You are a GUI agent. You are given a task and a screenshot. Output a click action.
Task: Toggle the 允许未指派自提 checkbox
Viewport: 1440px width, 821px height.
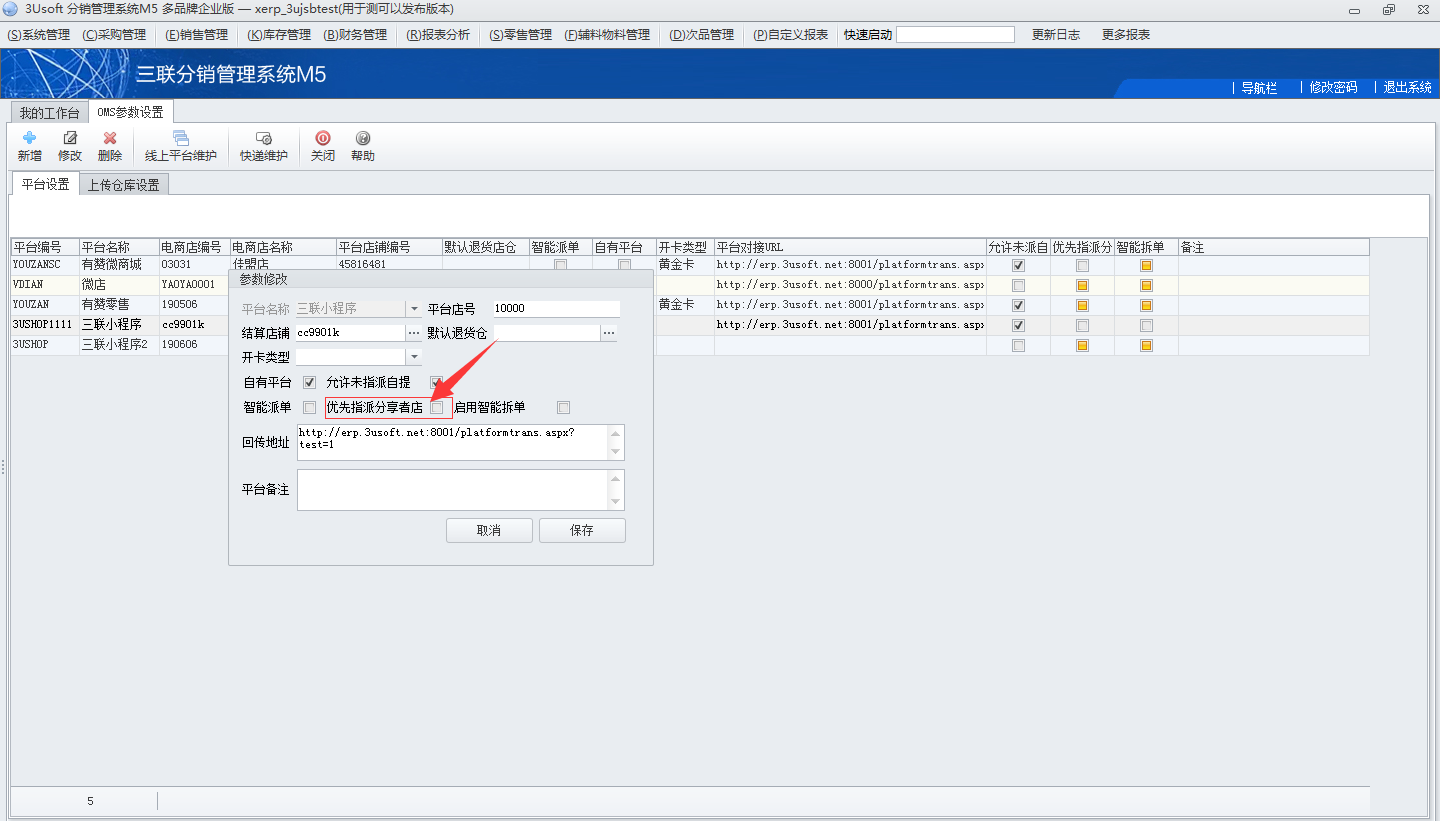(x=436, y=382)
